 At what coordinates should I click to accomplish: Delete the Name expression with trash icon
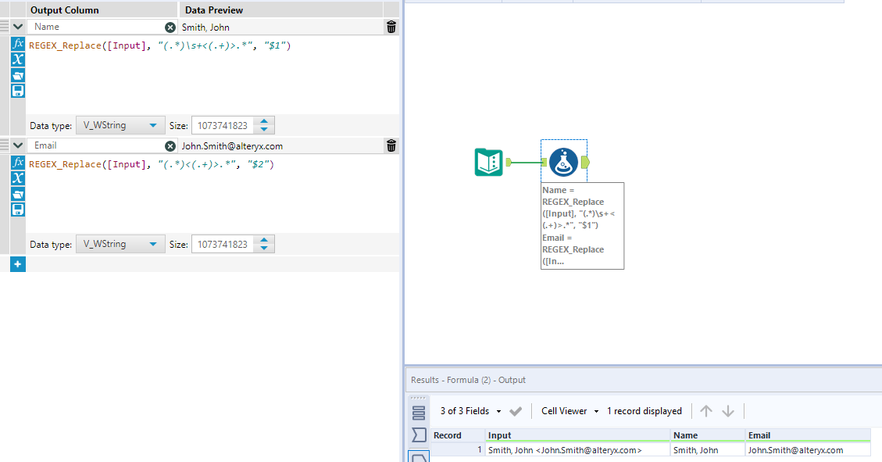392,26
